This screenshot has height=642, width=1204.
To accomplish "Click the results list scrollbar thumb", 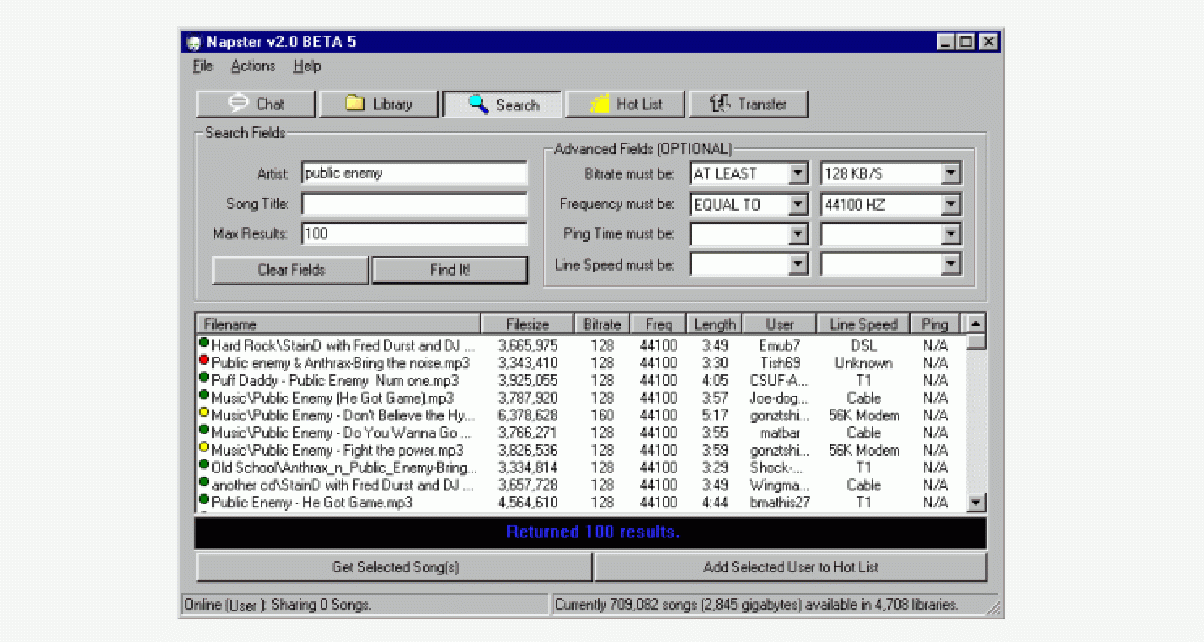I will coord(977,341).
